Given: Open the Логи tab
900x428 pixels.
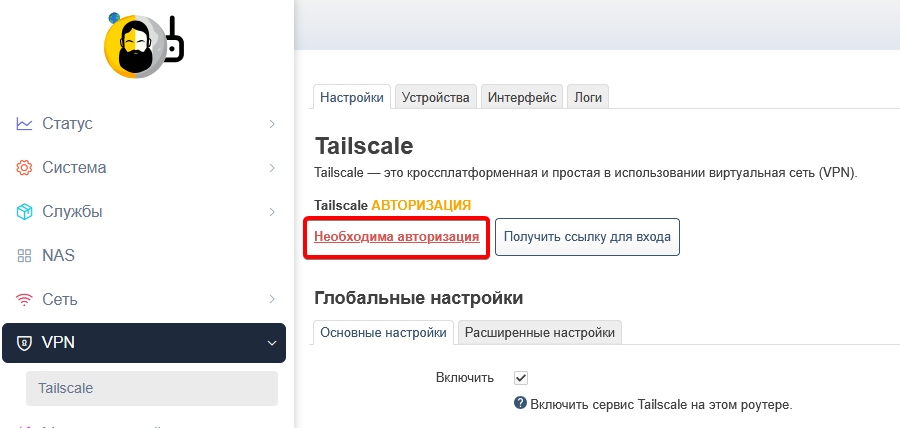Looking at the screenshot, I should [588, 97].
